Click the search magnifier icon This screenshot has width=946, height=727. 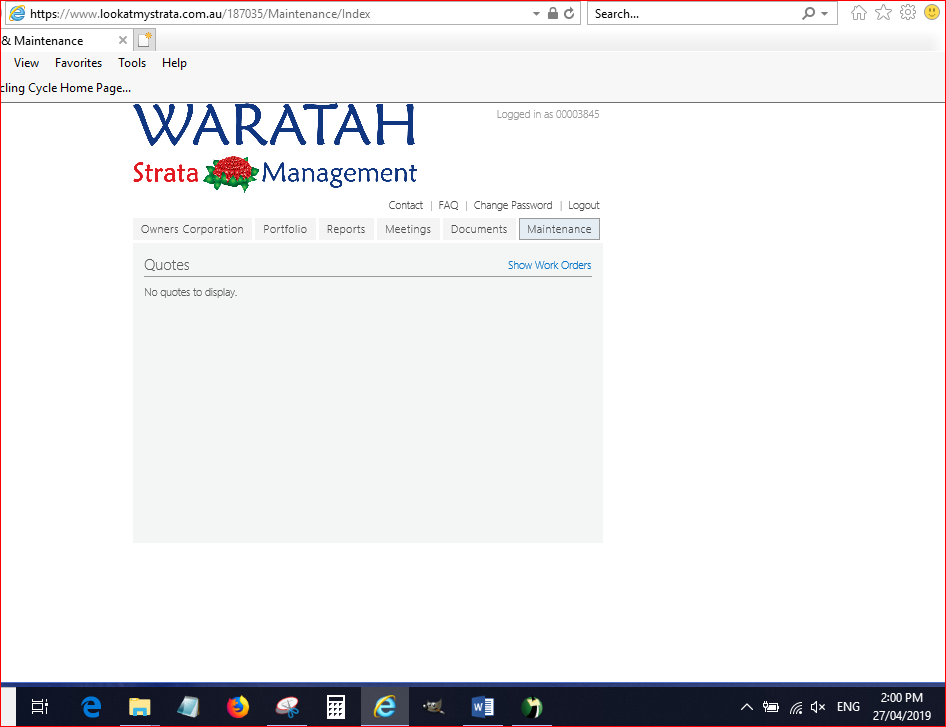coord(808,13)
